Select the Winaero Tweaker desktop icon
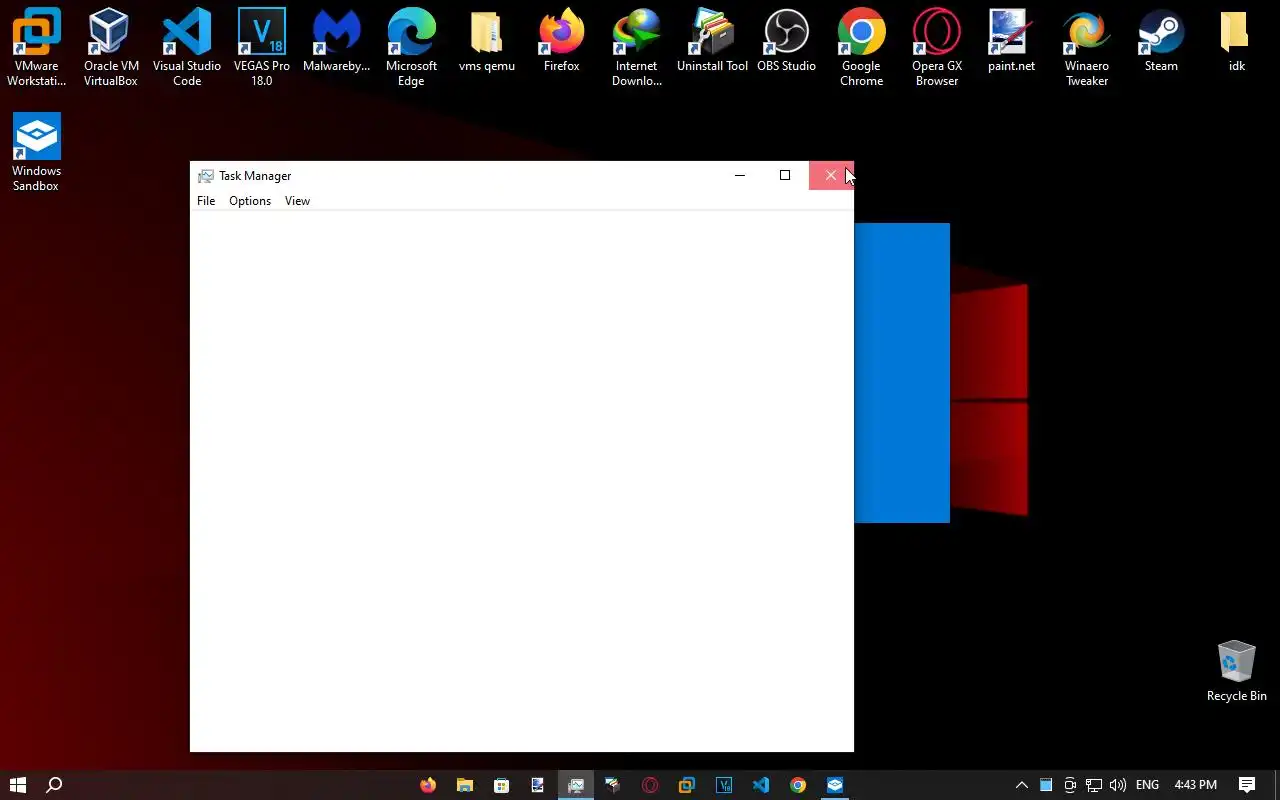Screen dimensions: 1280x800 point(1086,46)
